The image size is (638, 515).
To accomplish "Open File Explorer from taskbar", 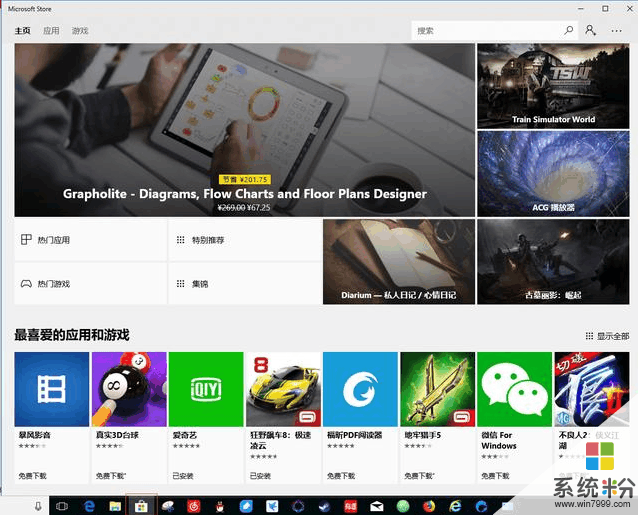I will tap(115, 506).
